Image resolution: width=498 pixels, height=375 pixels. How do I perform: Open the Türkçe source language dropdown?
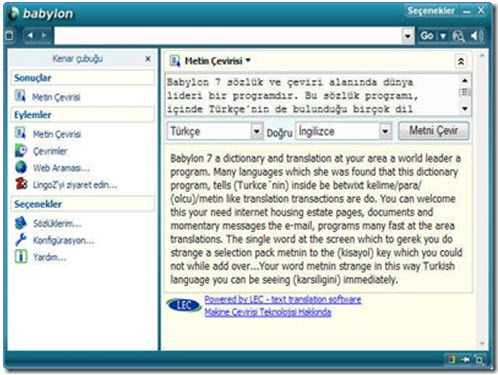tap(256, 131)
